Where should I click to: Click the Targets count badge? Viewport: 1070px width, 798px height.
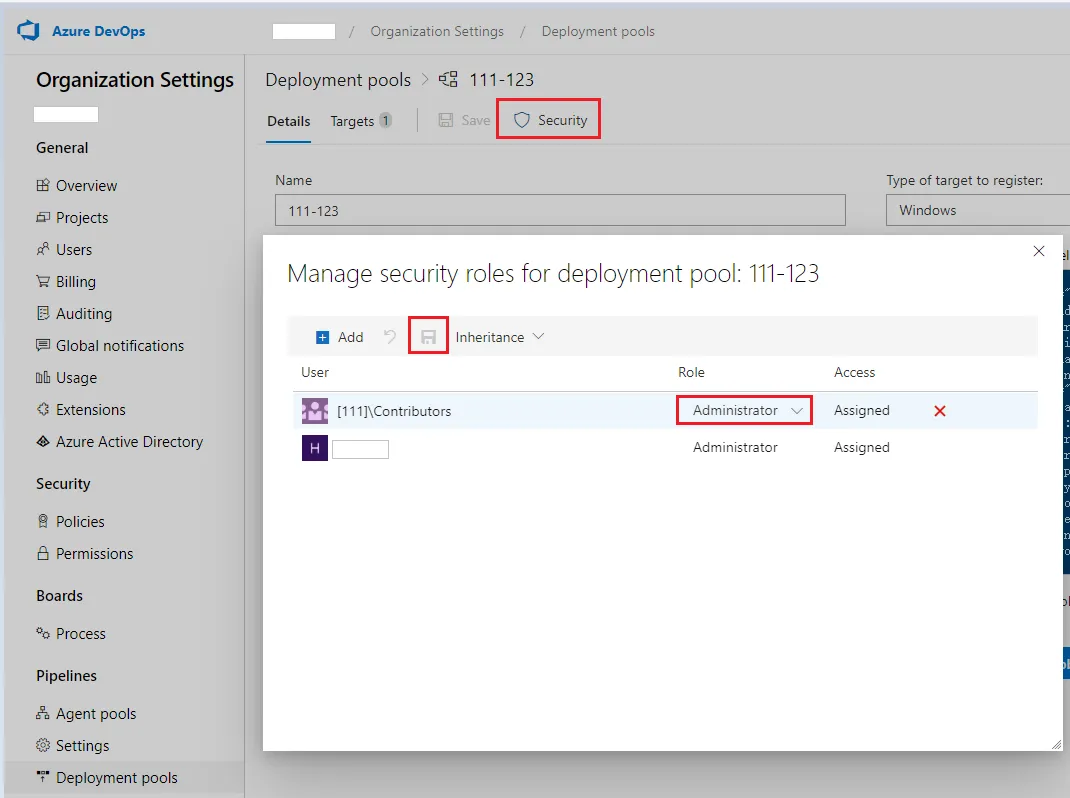(386, 120)
